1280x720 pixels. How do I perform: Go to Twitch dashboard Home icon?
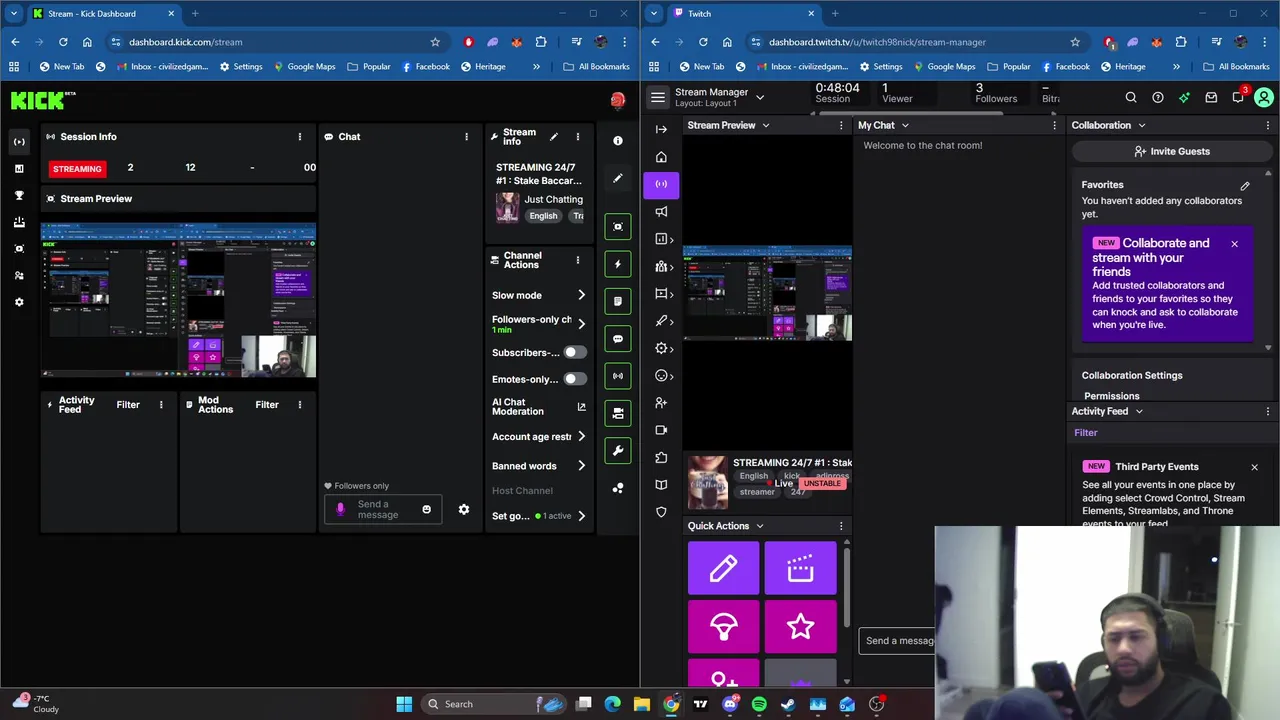point(661,157)
